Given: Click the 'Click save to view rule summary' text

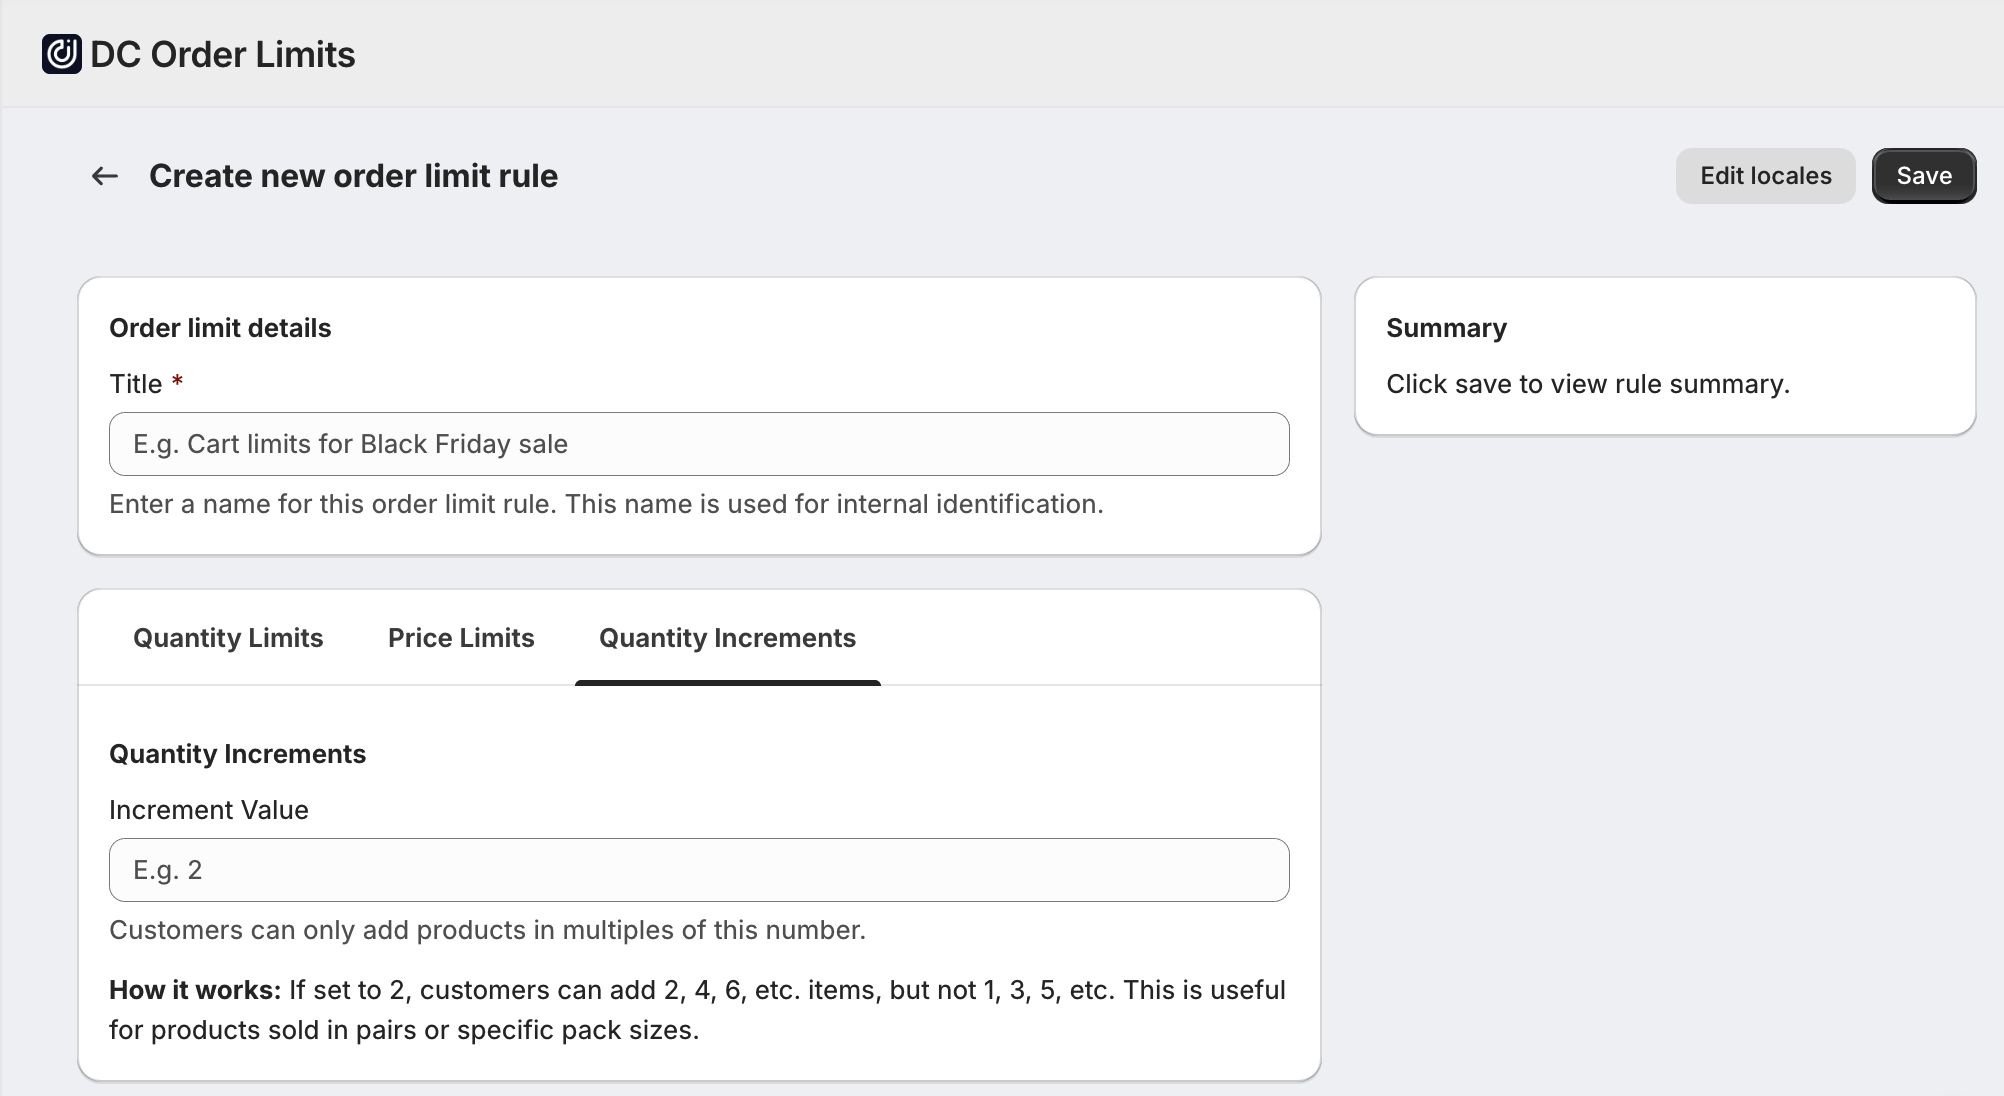Looking at the screenshot, I should click(1588, 384).
